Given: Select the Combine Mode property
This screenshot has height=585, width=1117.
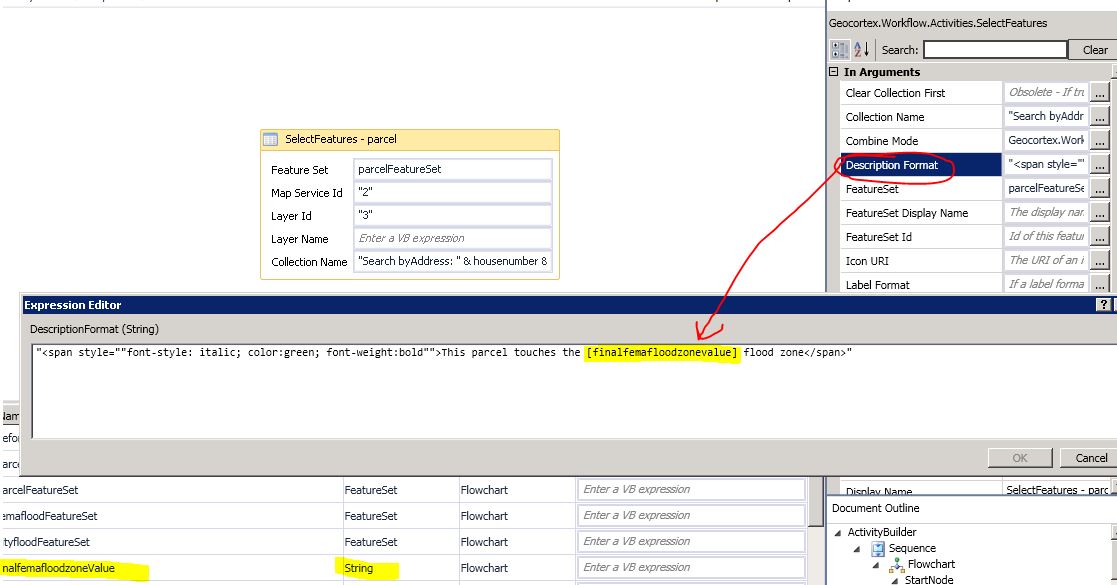Looking at the screenshot, I should (x=920, y=141).
